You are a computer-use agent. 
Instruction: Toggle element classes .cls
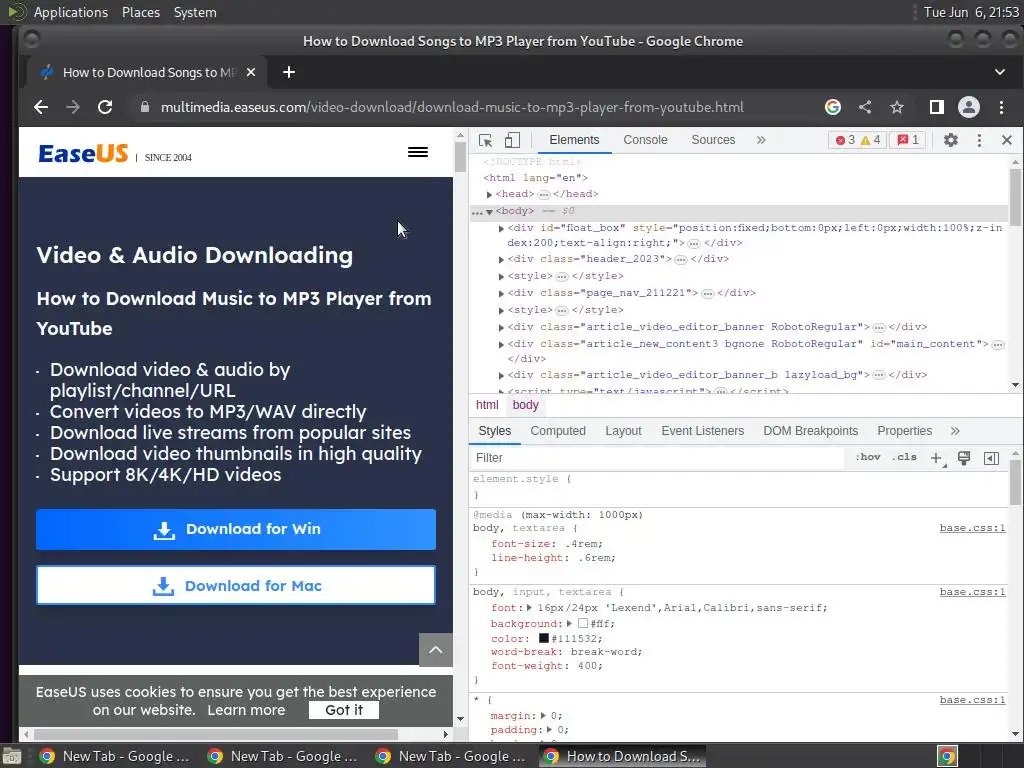[904, 457]
